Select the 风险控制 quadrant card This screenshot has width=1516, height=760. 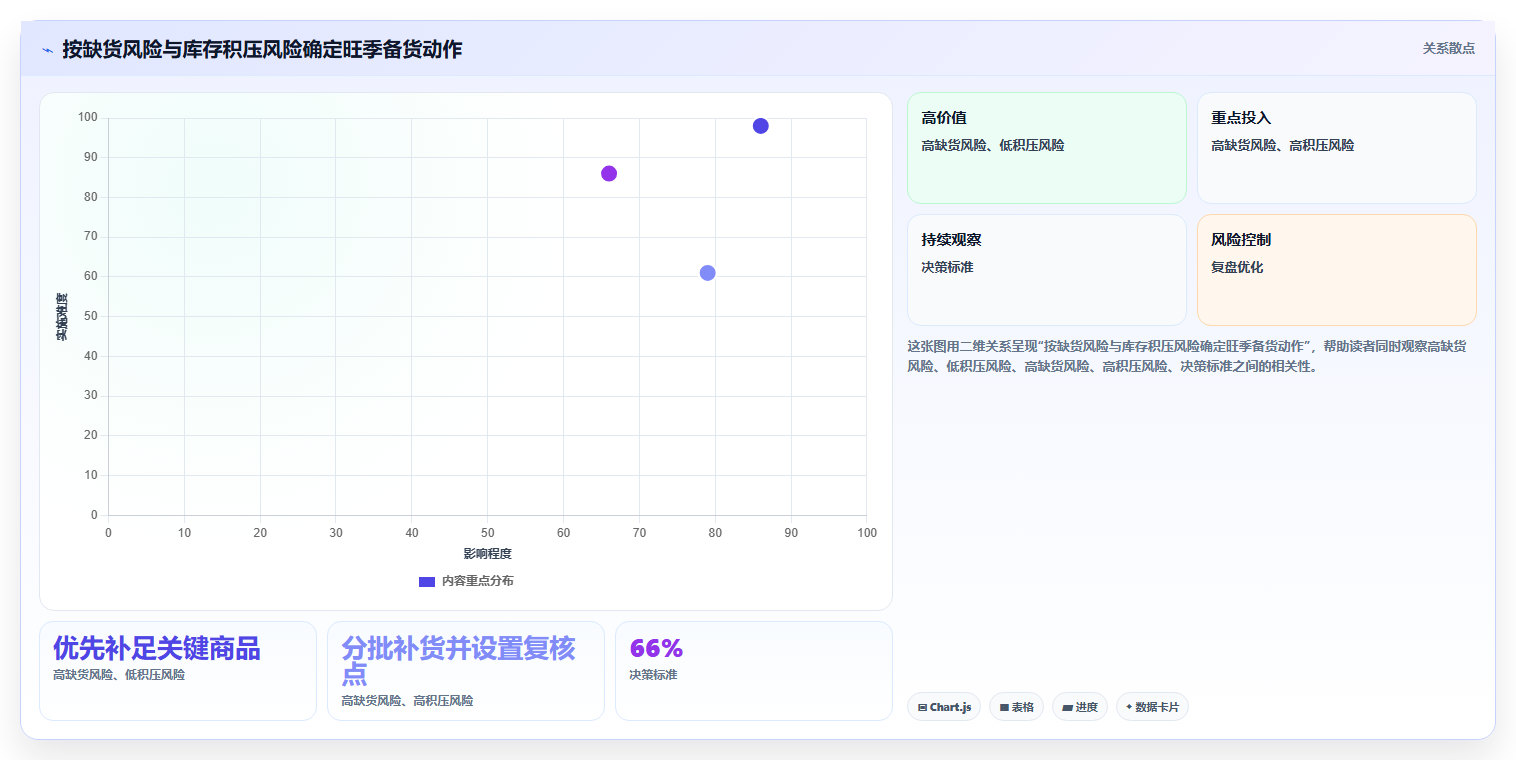1336,270
